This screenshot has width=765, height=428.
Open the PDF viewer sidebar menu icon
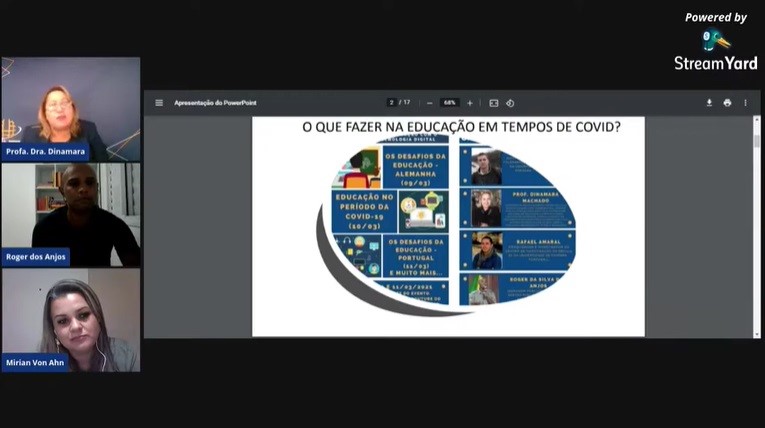pos(159,103)
